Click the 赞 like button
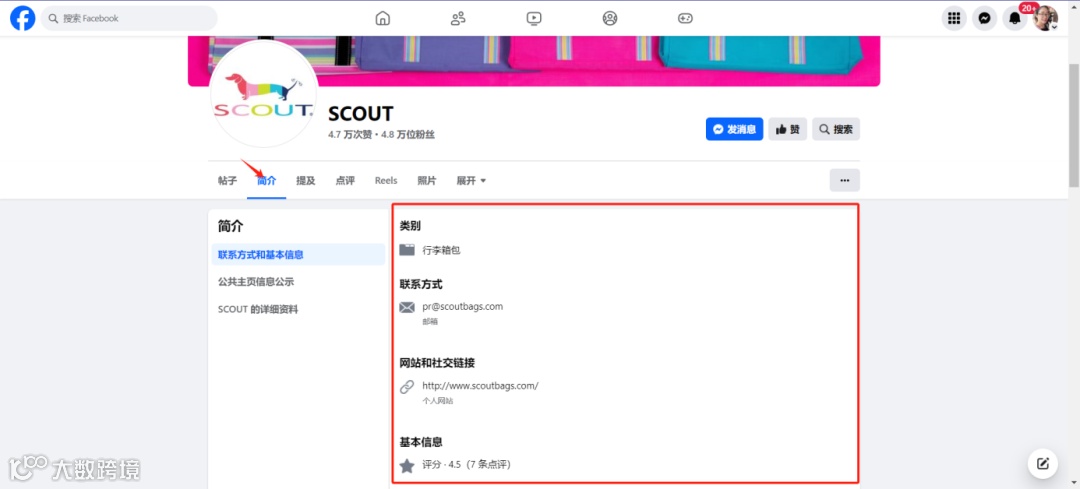Image resolution: width=1080 pixels, height=489 pixels. pos(787,129)
